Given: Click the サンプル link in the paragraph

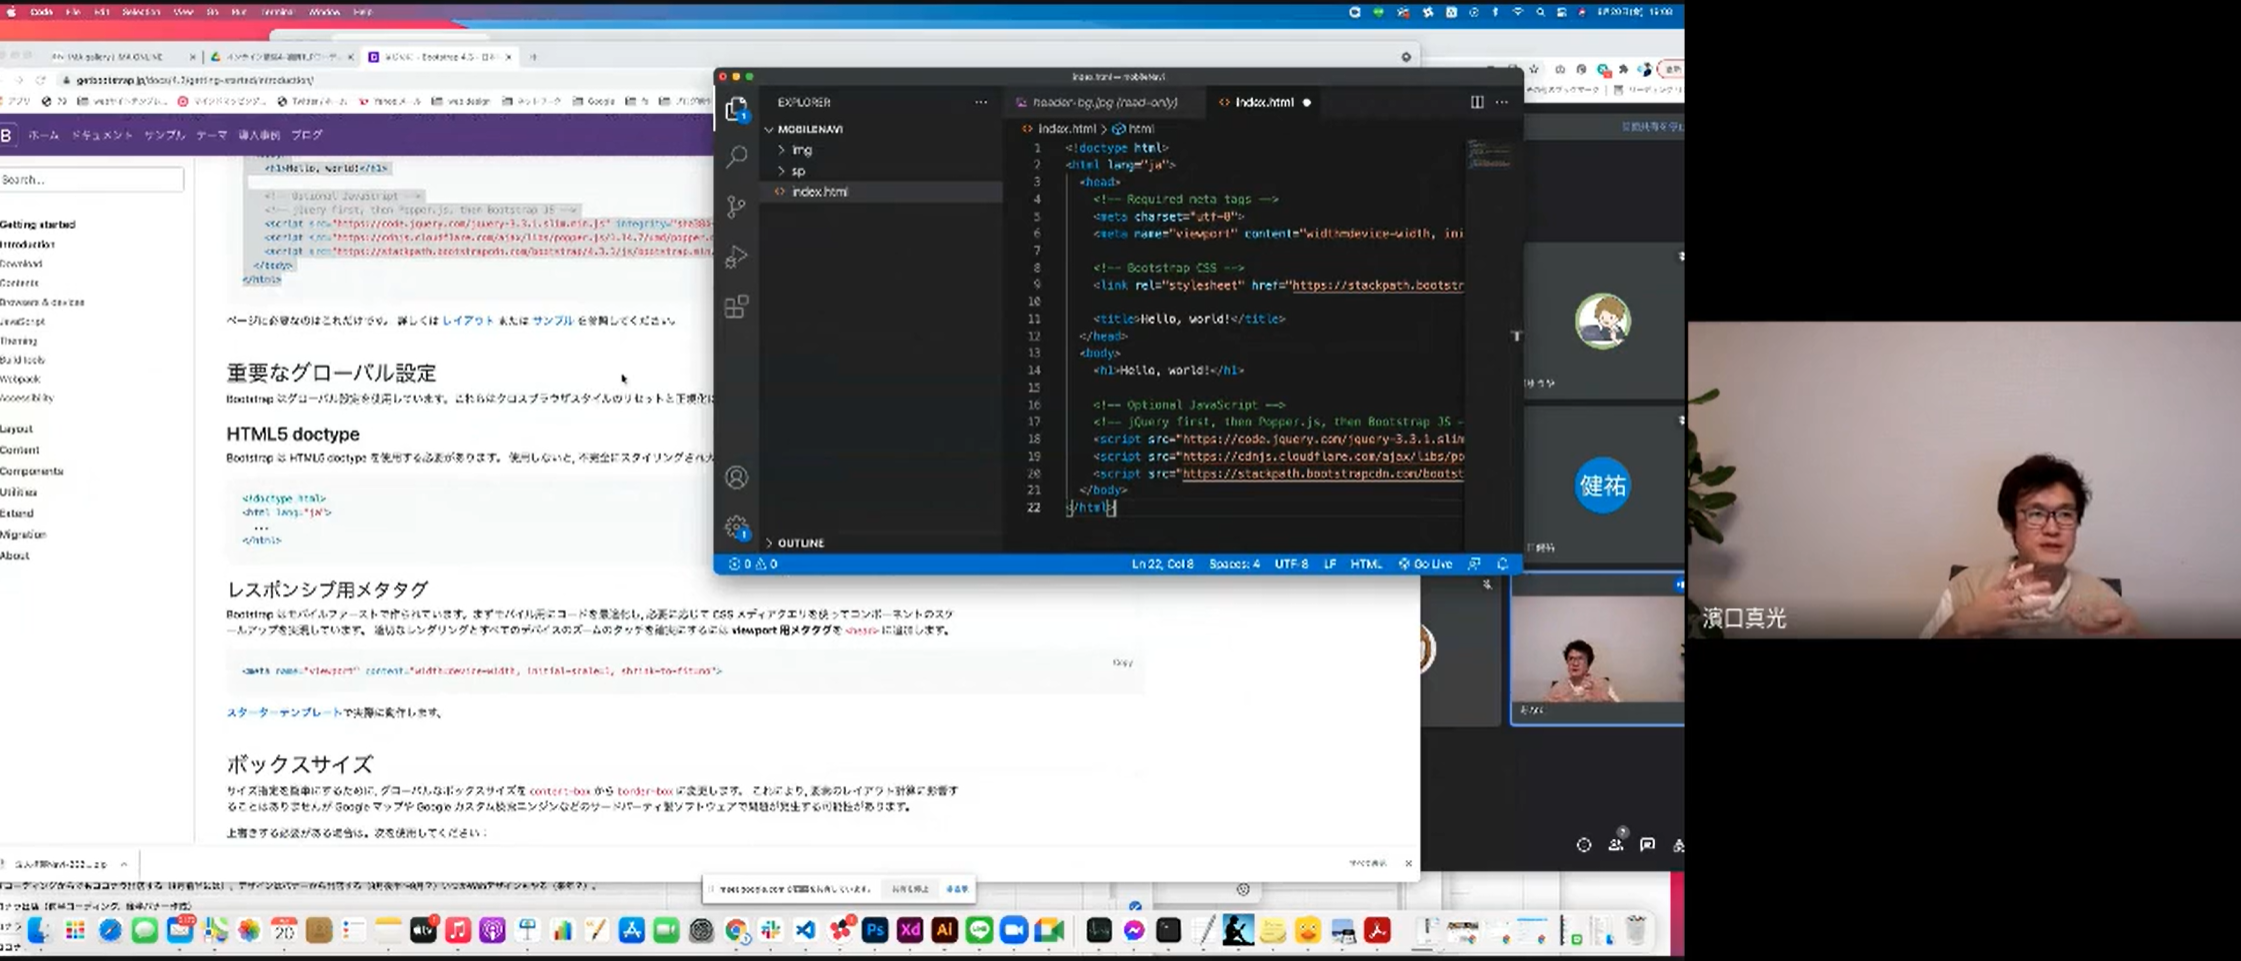Looking at the screenshot, I should click(552, 321).
